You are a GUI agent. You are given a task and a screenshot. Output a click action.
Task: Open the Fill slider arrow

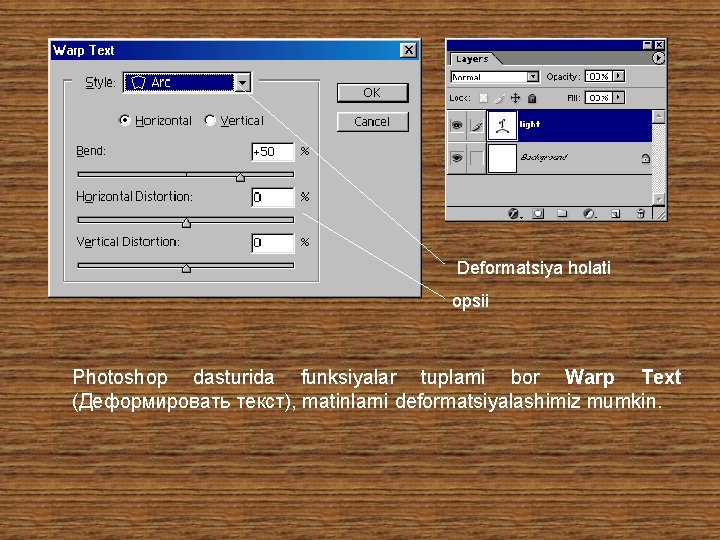pyautogui.click(x=619, y=97)
